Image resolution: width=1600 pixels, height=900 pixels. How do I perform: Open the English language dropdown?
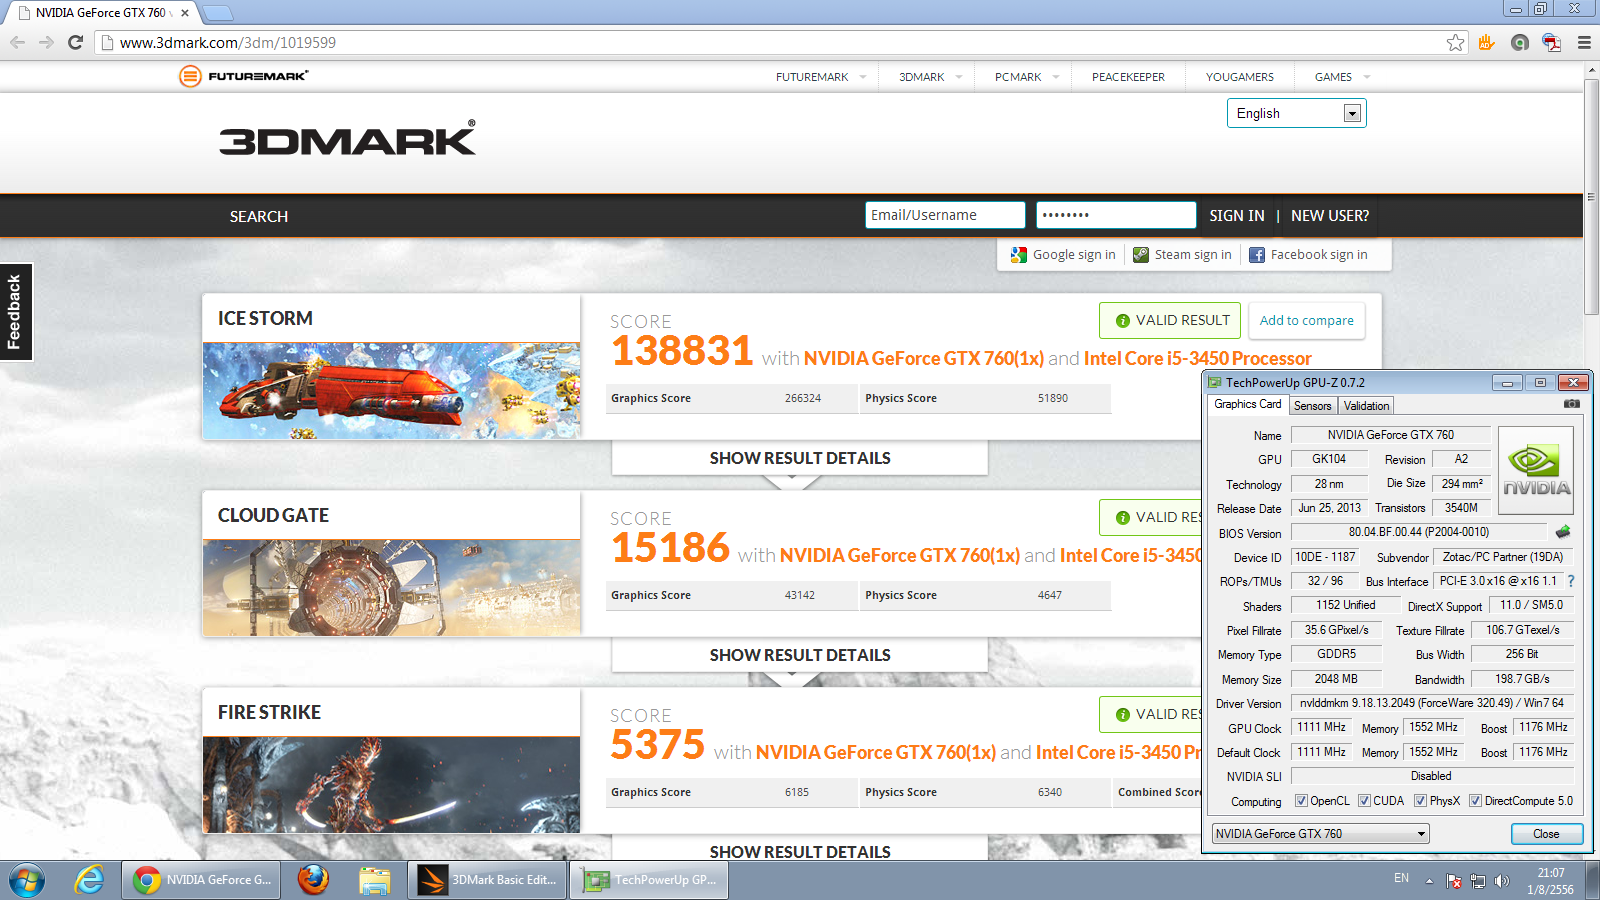coord(1297,113)
